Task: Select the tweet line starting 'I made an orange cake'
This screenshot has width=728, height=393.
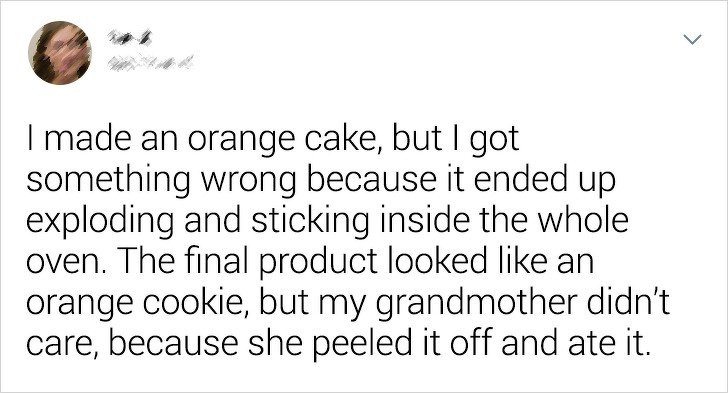Action: pos(273,139)
